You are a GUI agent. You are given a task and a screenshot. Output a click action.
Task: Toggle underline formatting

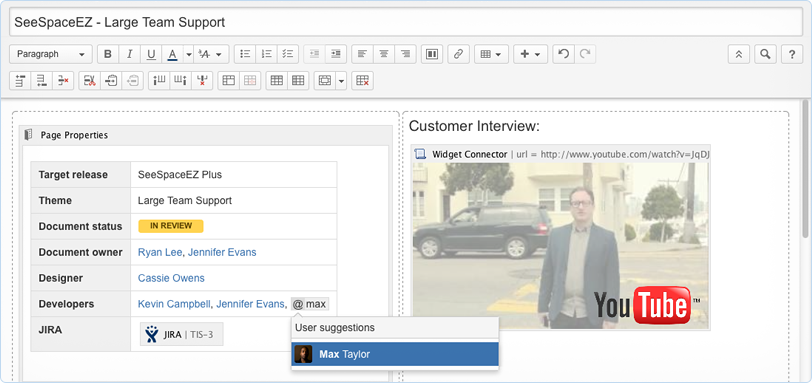click(x=151, y=54)
